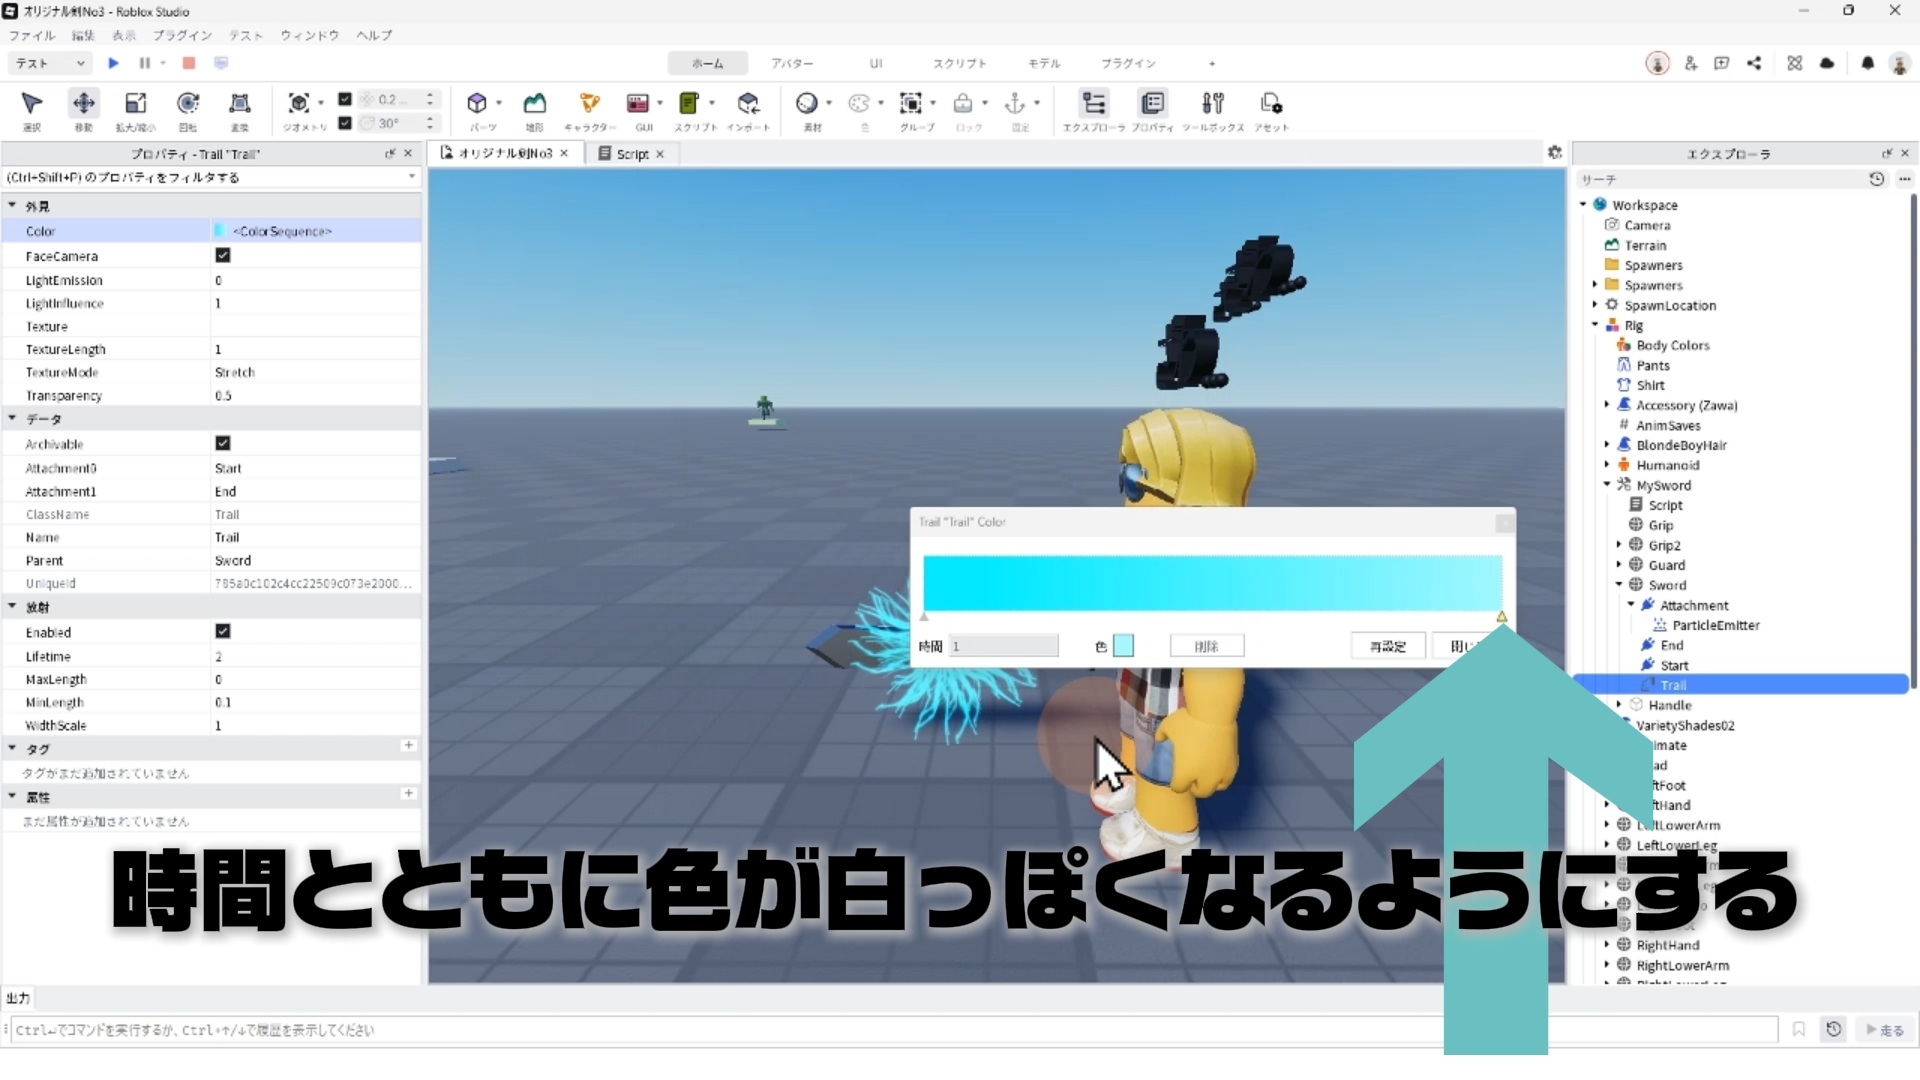Expand the Grip2 tree item

[x=1619, y=545]
